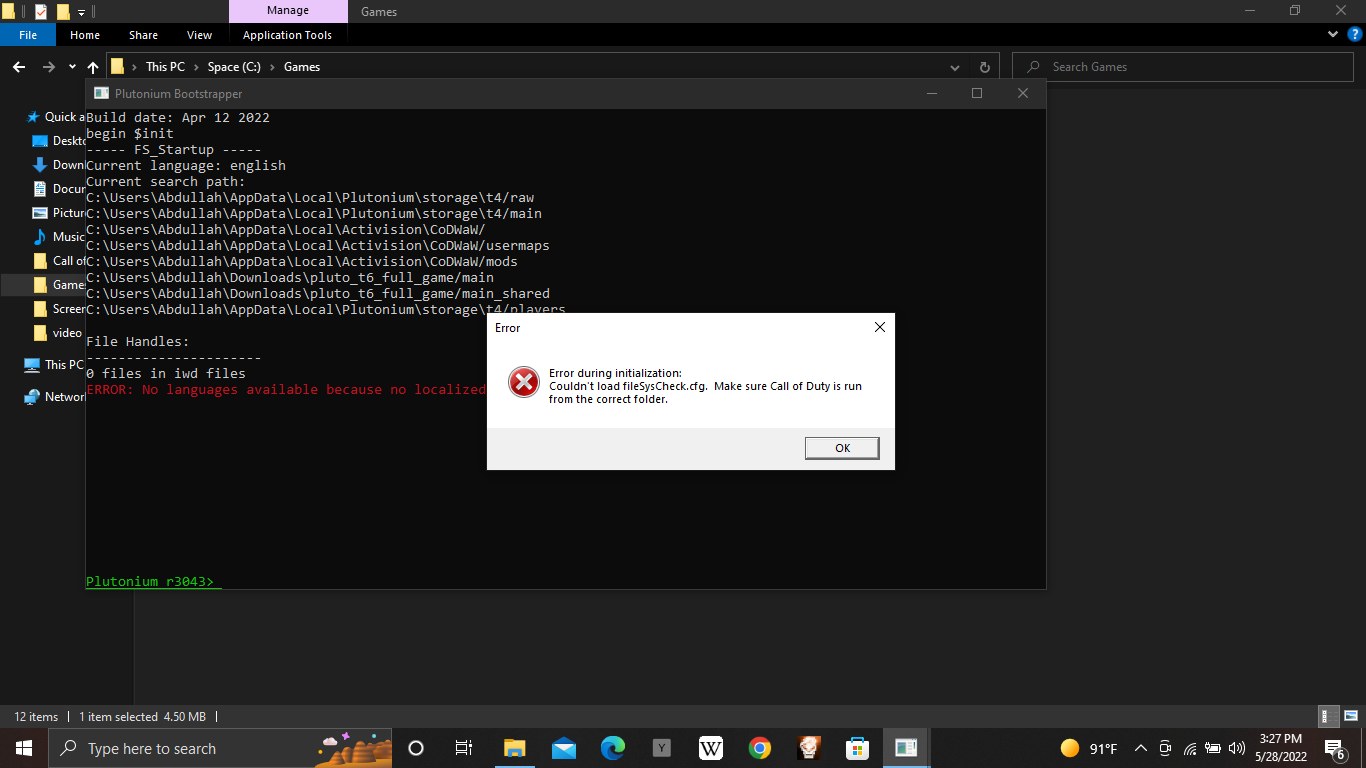The width and height of the screenshot is (1366, 768).
Task: Click OK in the Error dialog
Action: (842, 448)
